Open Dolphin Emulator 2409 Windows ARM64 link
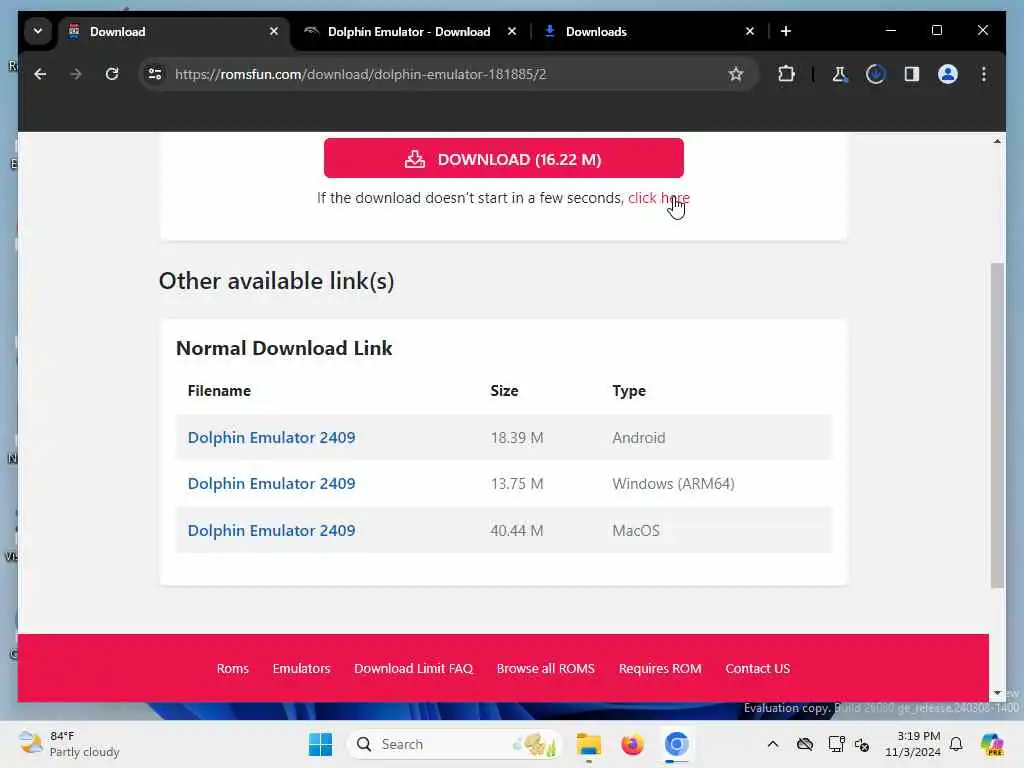This screenshot has width=1024, height=768. pos(271,484)
